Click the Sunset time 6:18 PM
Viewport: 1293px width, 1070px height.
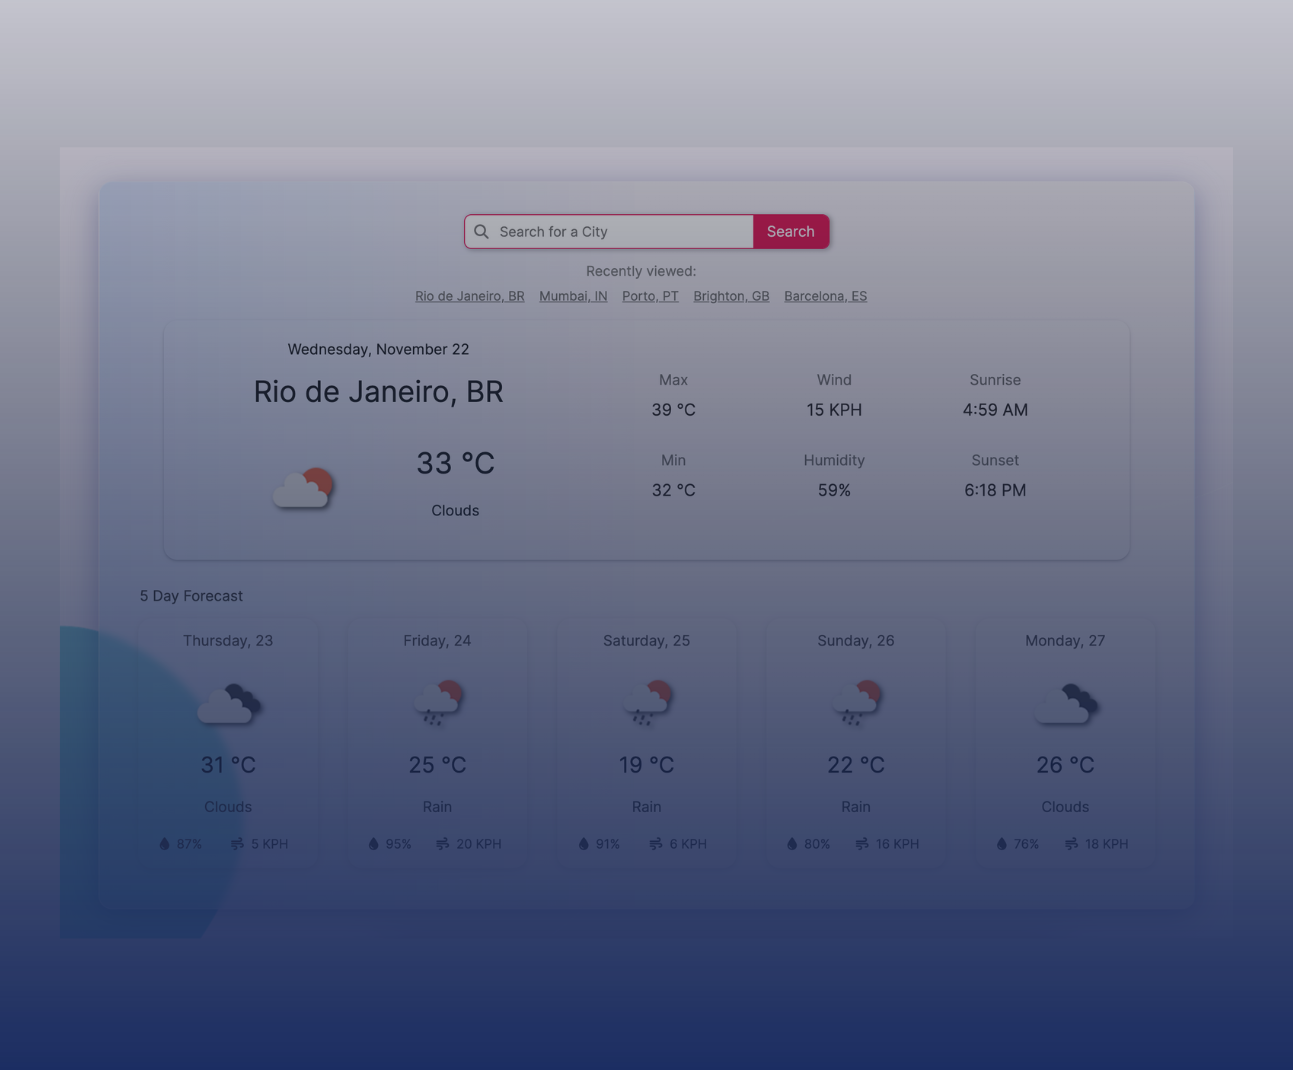click(995, 490)
